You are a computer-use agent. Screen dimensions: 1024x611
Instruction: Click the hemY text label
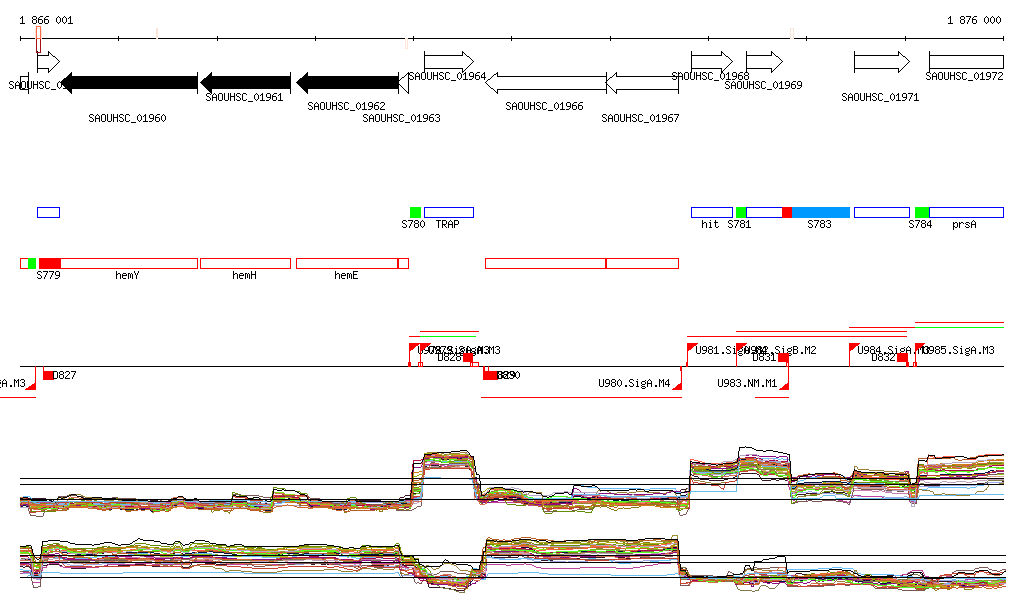coord(127,275)
